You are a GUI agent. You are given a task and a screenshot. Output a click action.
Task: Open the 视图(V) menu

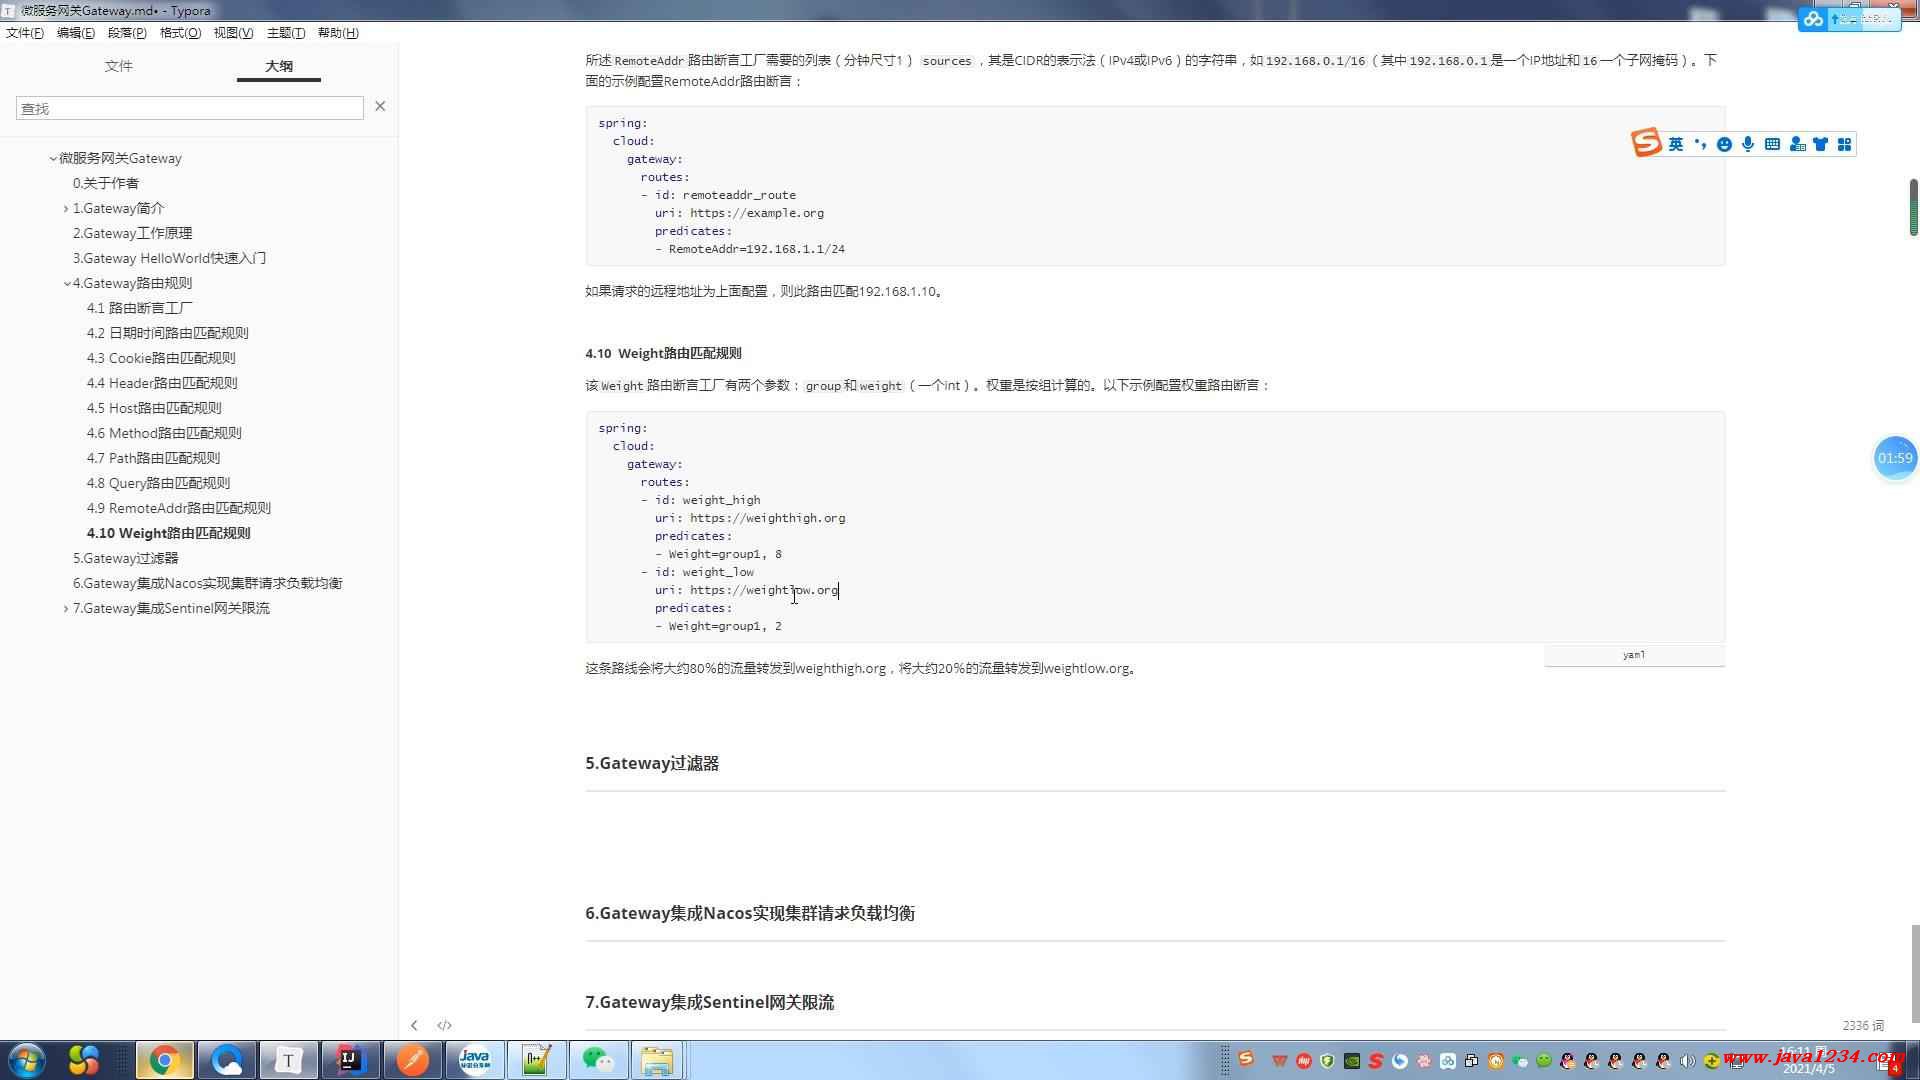click(233, 33)
